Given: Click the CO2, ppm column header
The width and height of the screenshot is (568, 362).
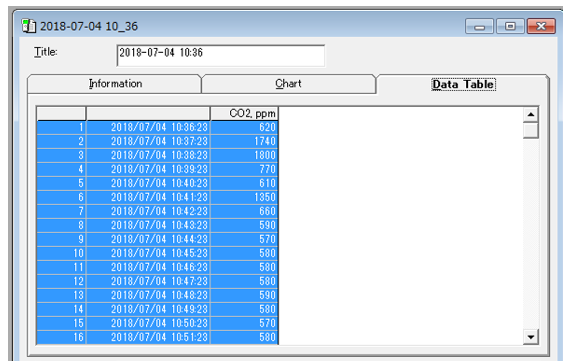Looking at the screenshot, I should click(244, 114).
